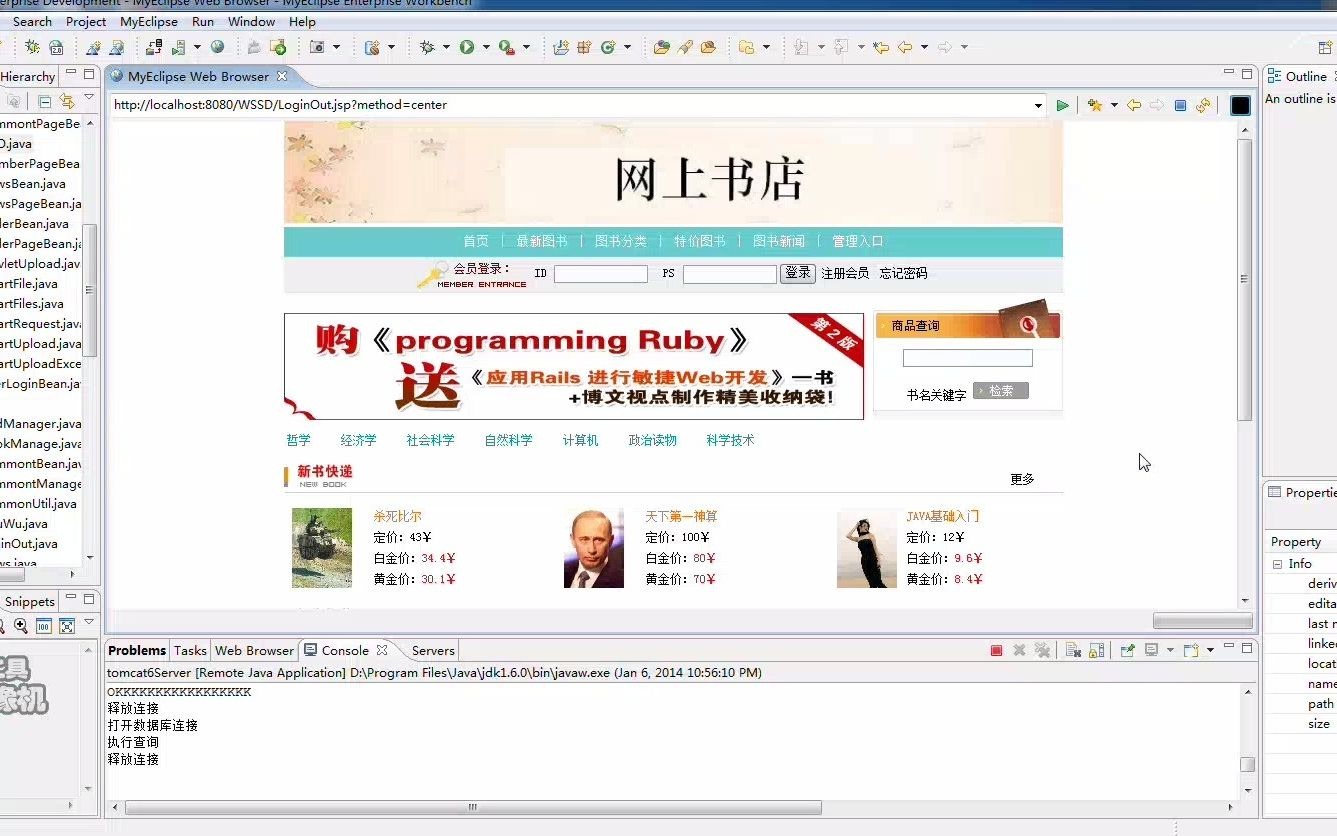Open the URL history dropdown in the address bar
Image resolution: width=1337 pixels, height=836 pixels.
pyautogui.click(x=1037, y=105)
